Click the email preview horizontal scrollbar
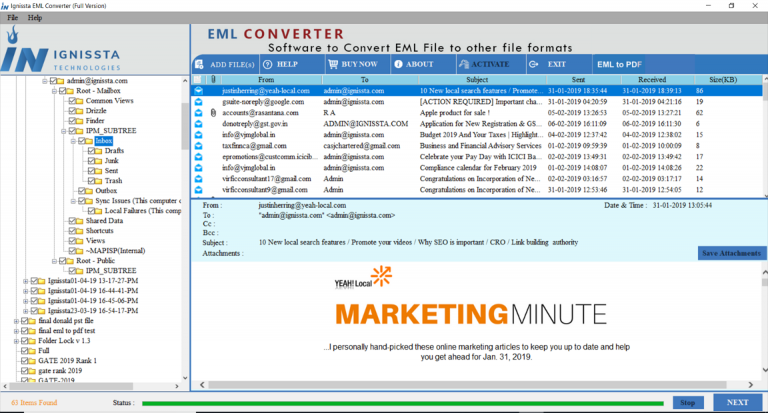 click(466, 385)
